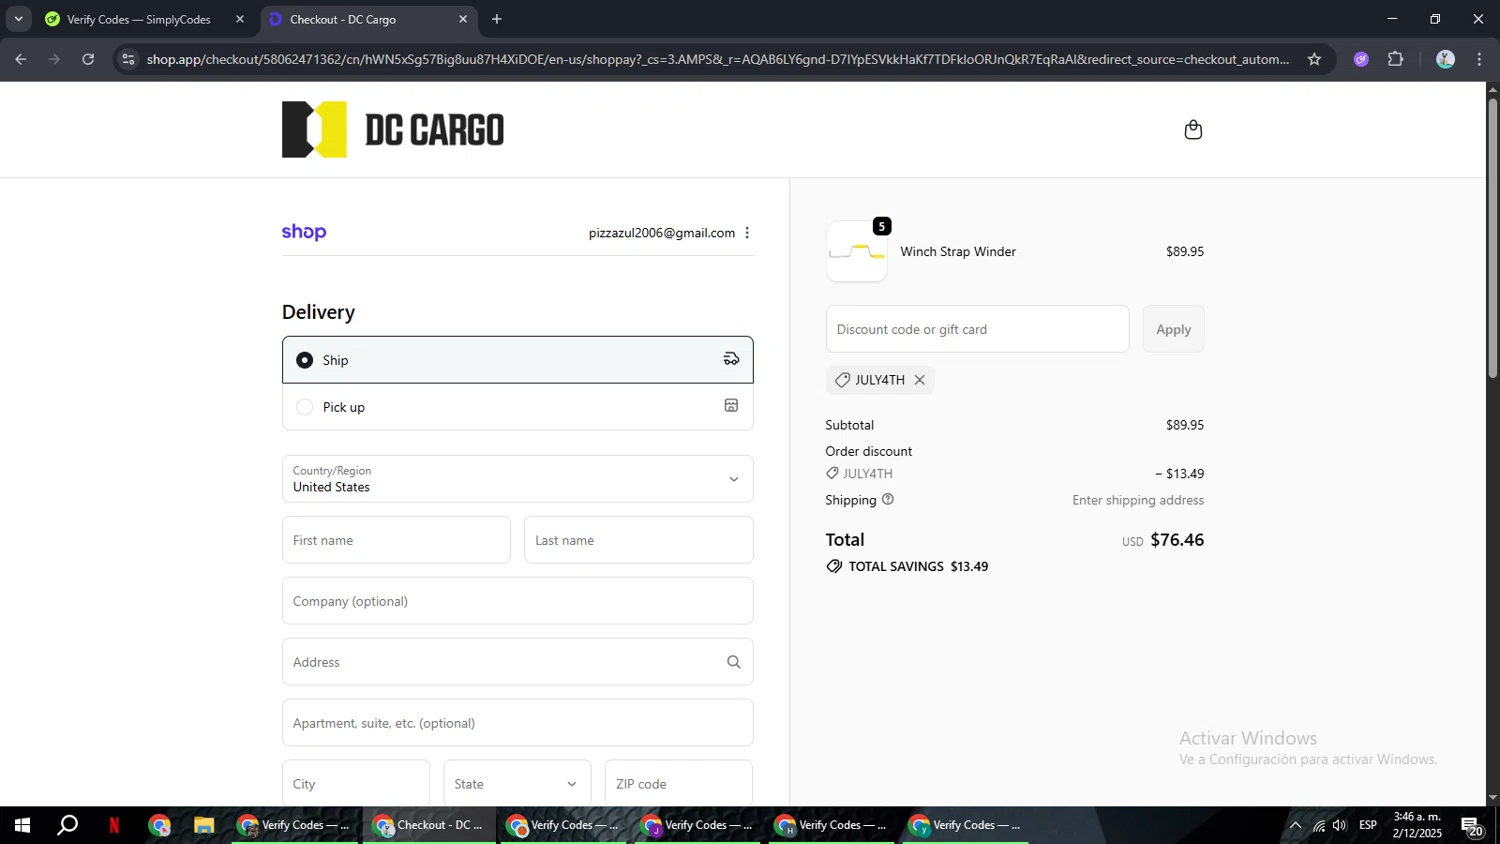Expand the Country/Region dropdown
This screenshot has height=844, width=1500.
pos(517,479)
